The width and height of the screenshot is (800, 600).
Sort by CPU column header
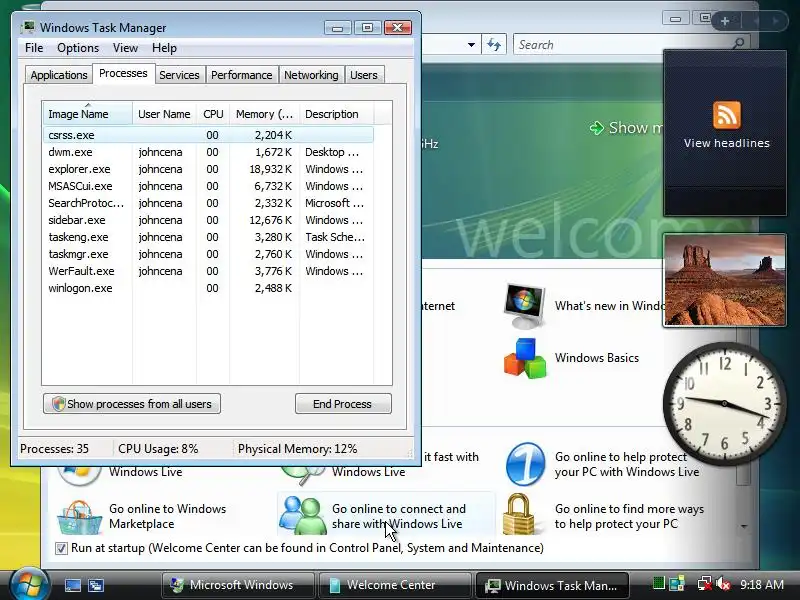tap(213, 114)
